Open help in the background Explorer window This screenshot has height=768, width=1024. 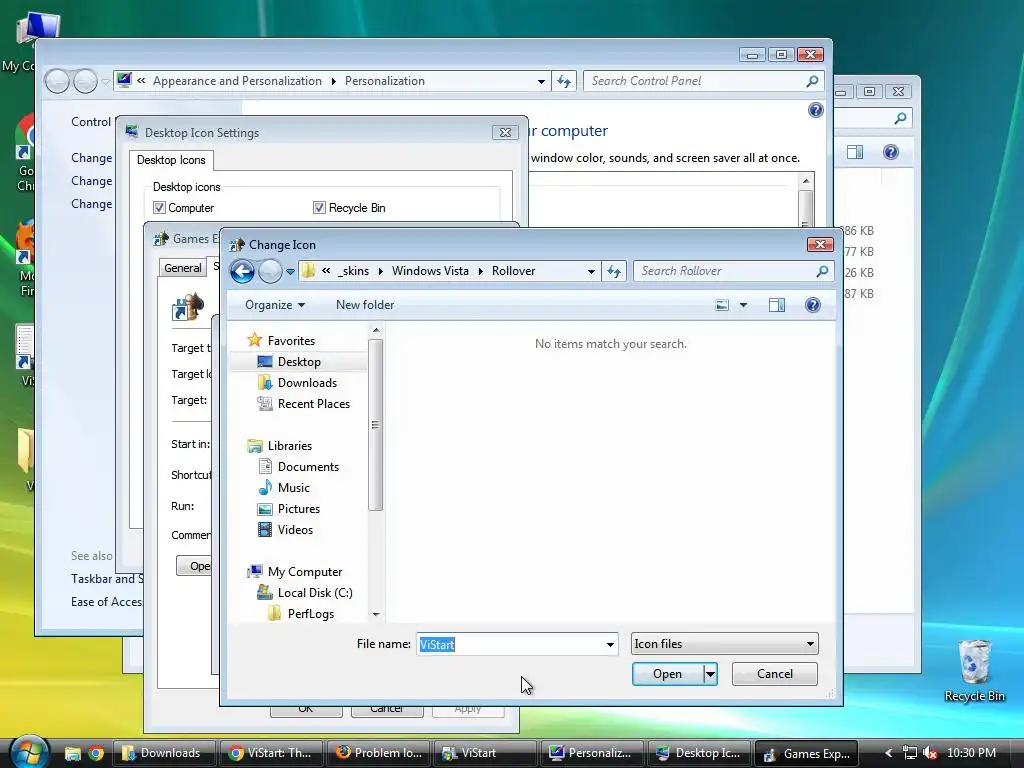pyautogui.click(x=891, y=152)
